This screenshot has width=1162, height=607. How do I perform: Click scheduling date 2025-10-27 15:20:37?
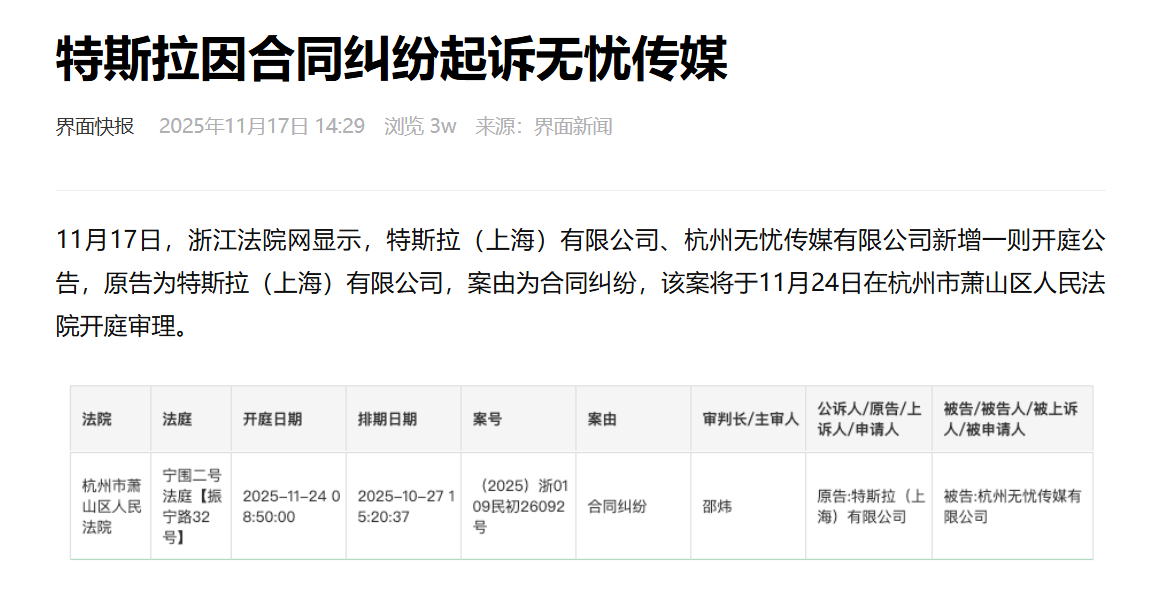pos(406,507)
